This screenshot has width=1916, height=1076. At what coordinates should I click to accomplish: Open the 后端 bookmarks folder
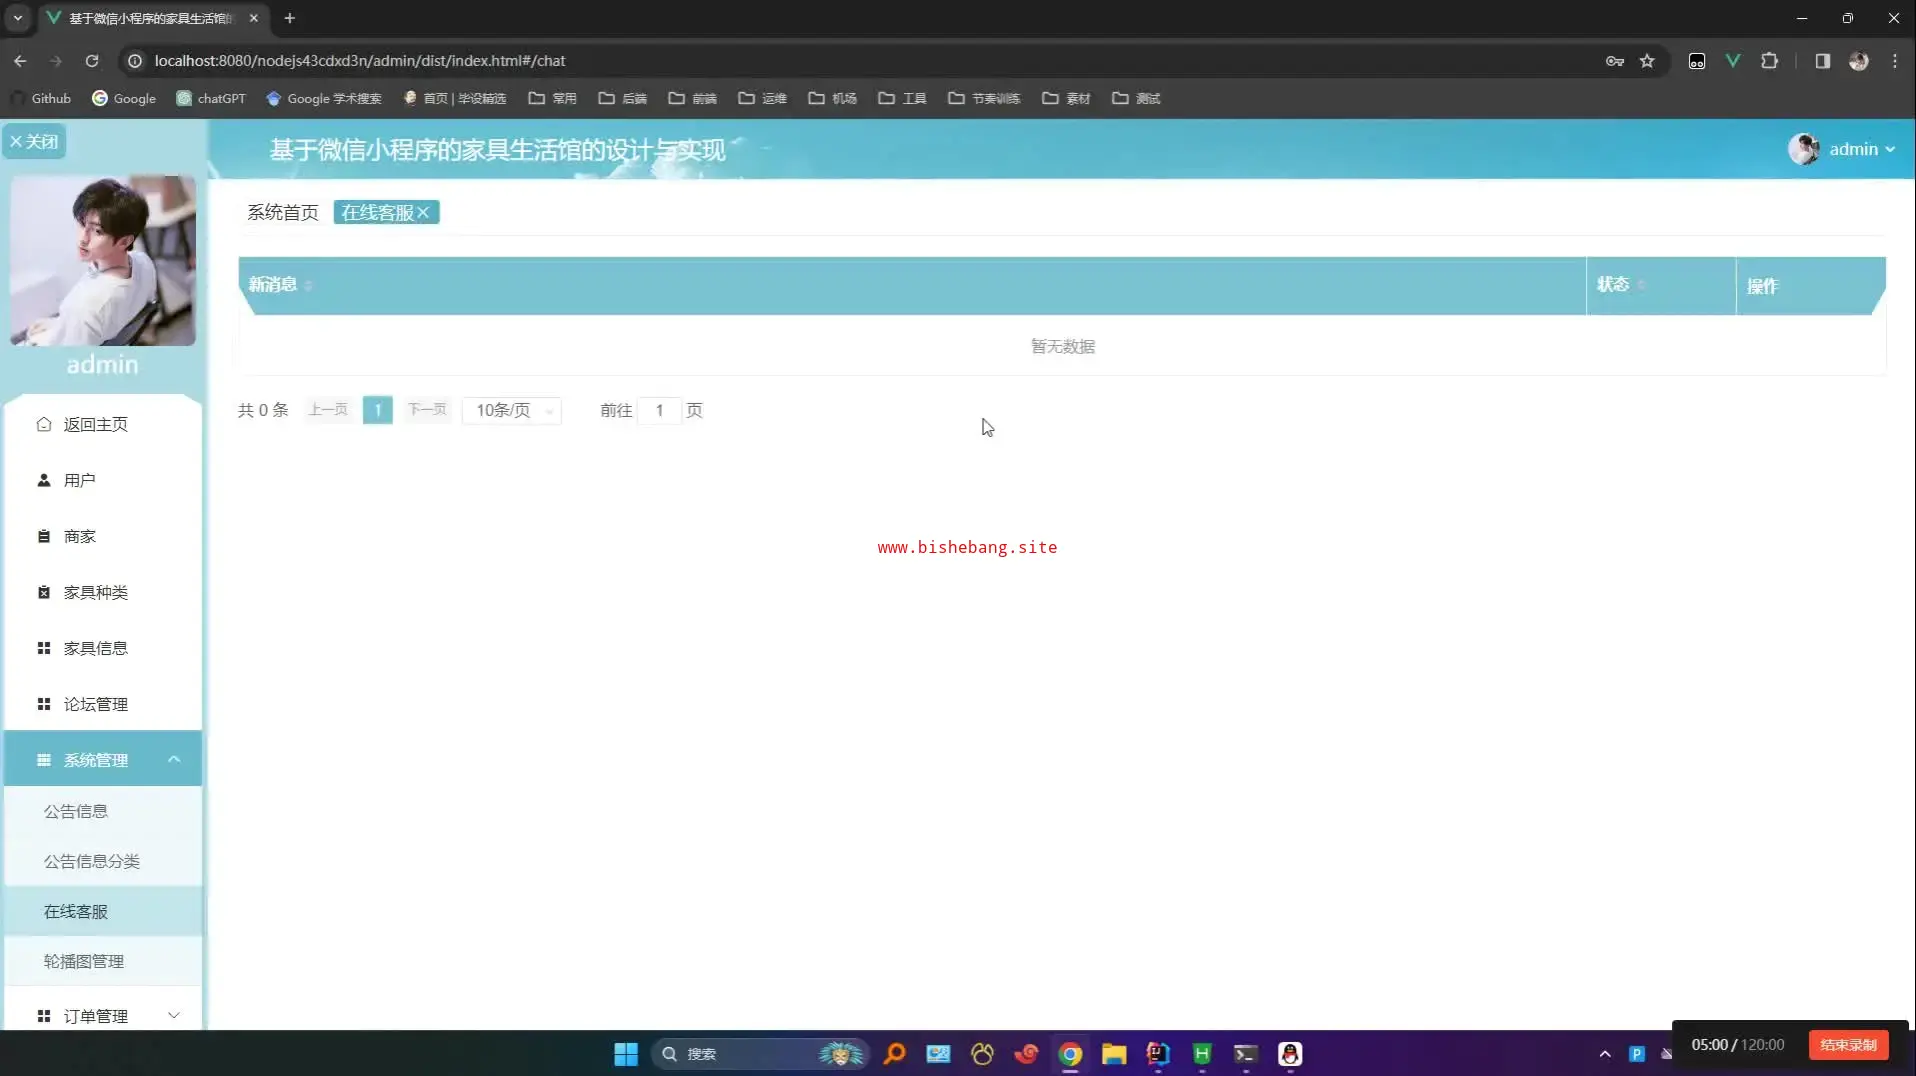click(623, 98)
